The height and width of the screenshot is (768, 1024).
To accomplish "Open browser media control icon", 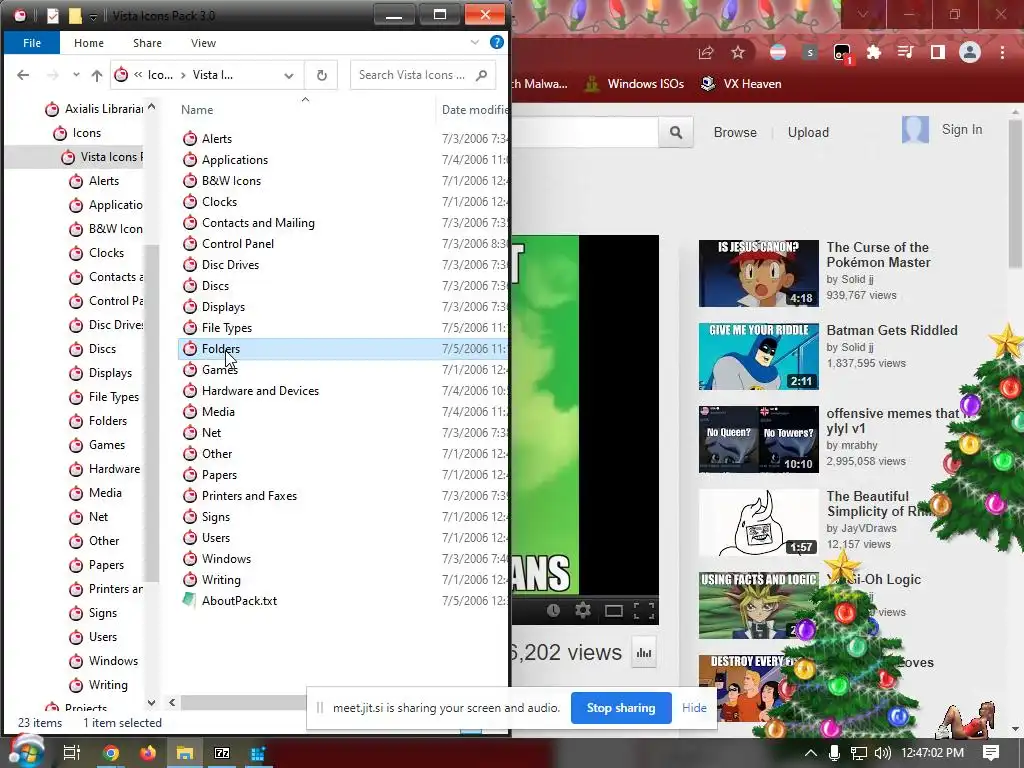I will 905,53.
